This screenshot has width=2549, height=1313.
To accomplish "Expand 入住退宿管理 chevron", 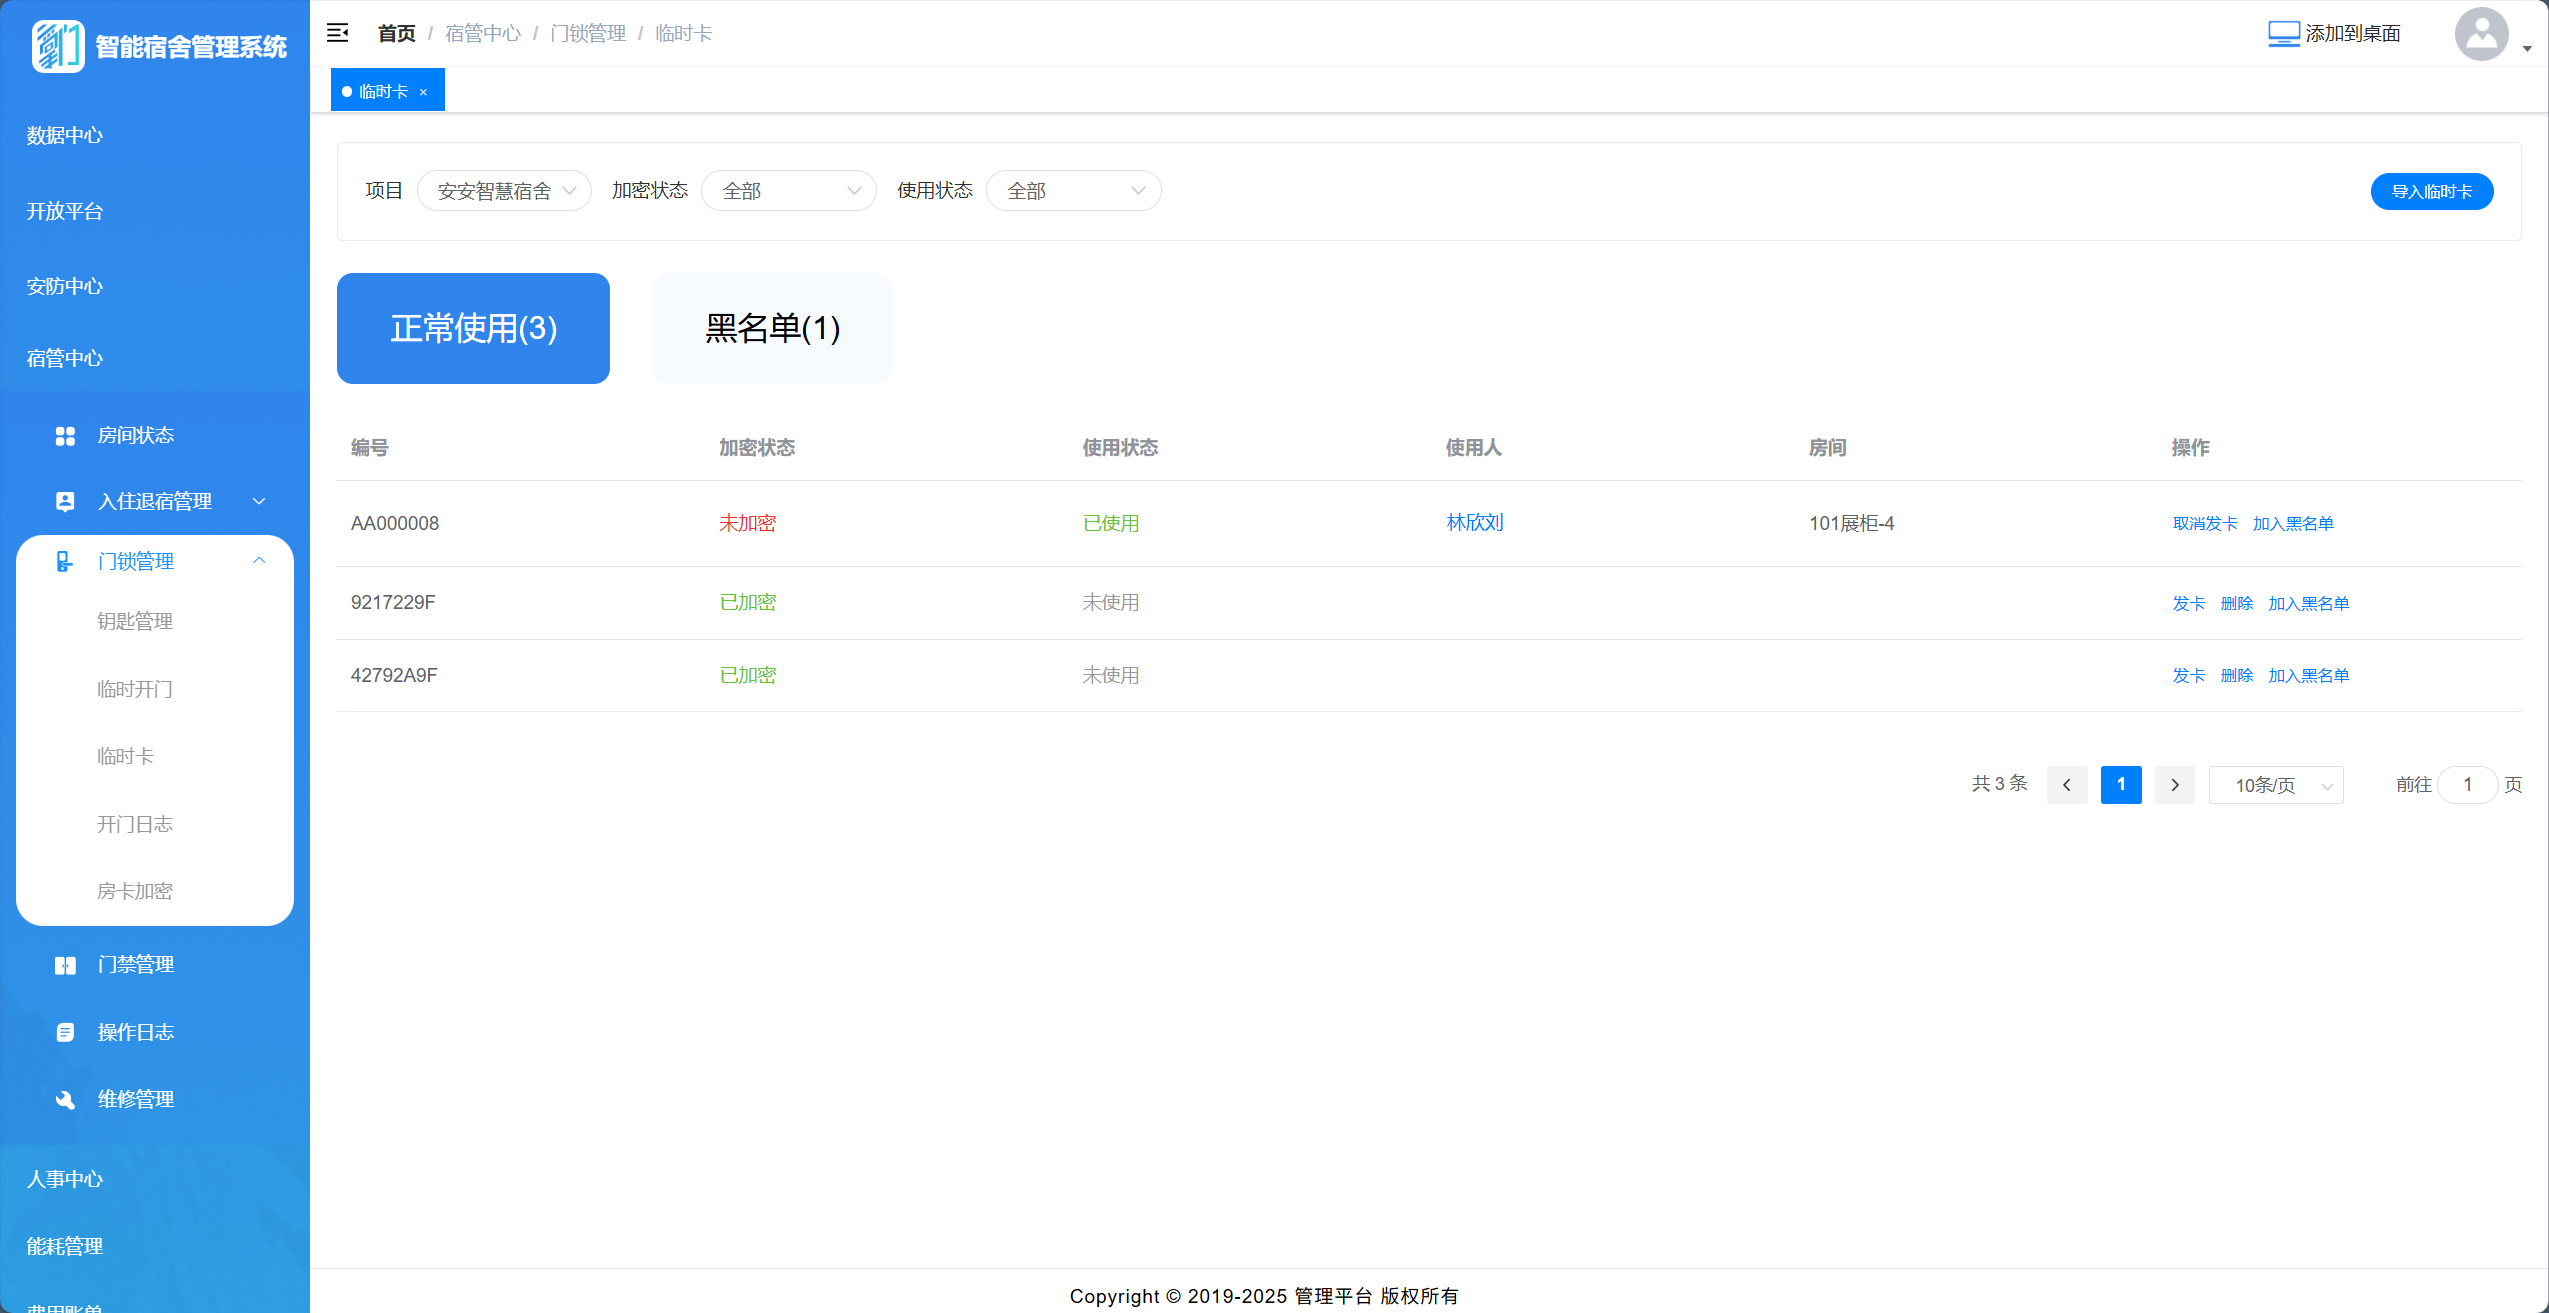I will click(x=259, y=501).
